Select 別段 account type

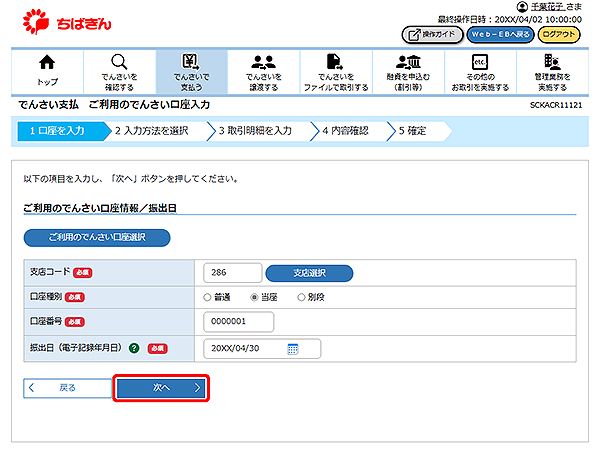tap(302, 297)
